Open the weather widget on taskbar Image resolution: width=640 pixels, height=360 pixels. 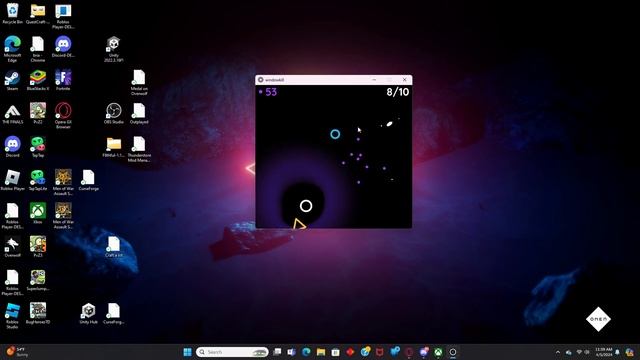(17, 352)
